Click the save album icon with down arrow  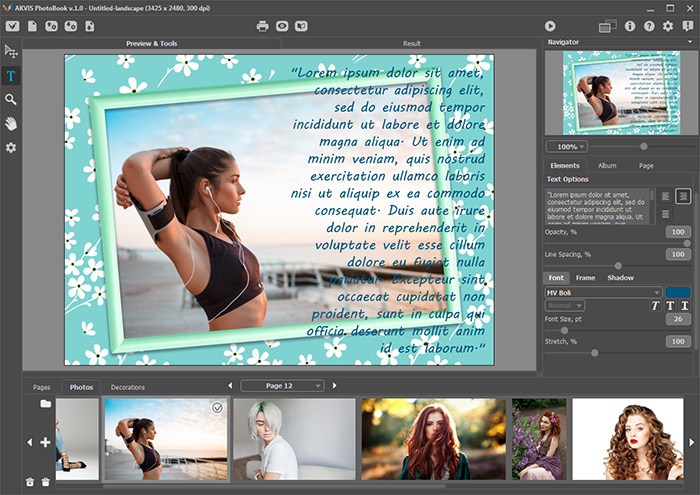[x=71, y=26]
